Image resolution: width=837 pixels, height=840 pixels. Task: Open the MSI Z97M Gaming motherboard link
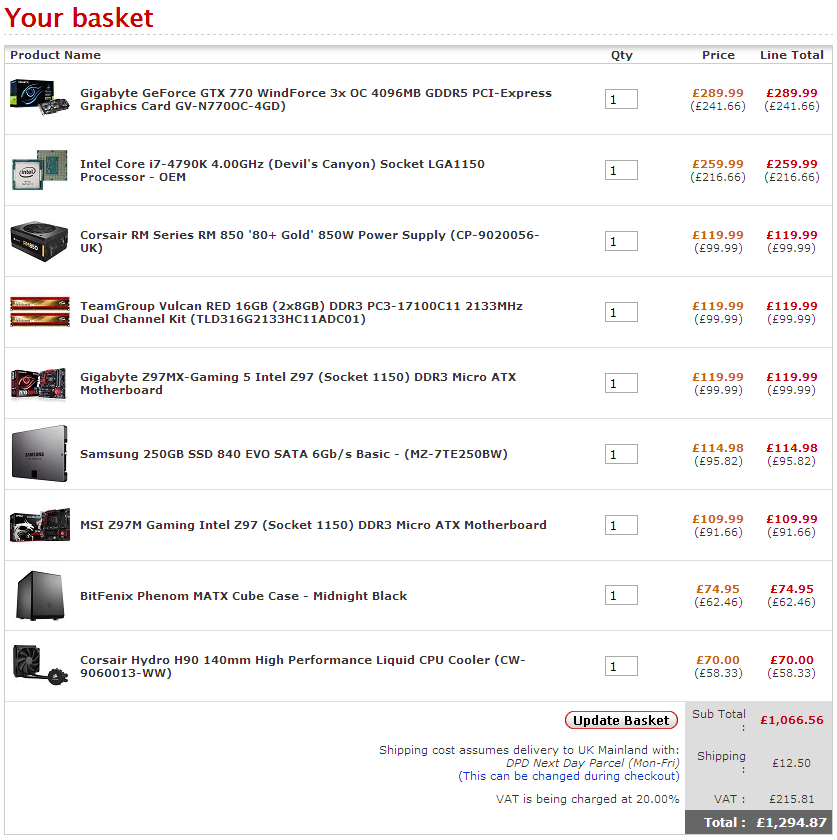313,524
